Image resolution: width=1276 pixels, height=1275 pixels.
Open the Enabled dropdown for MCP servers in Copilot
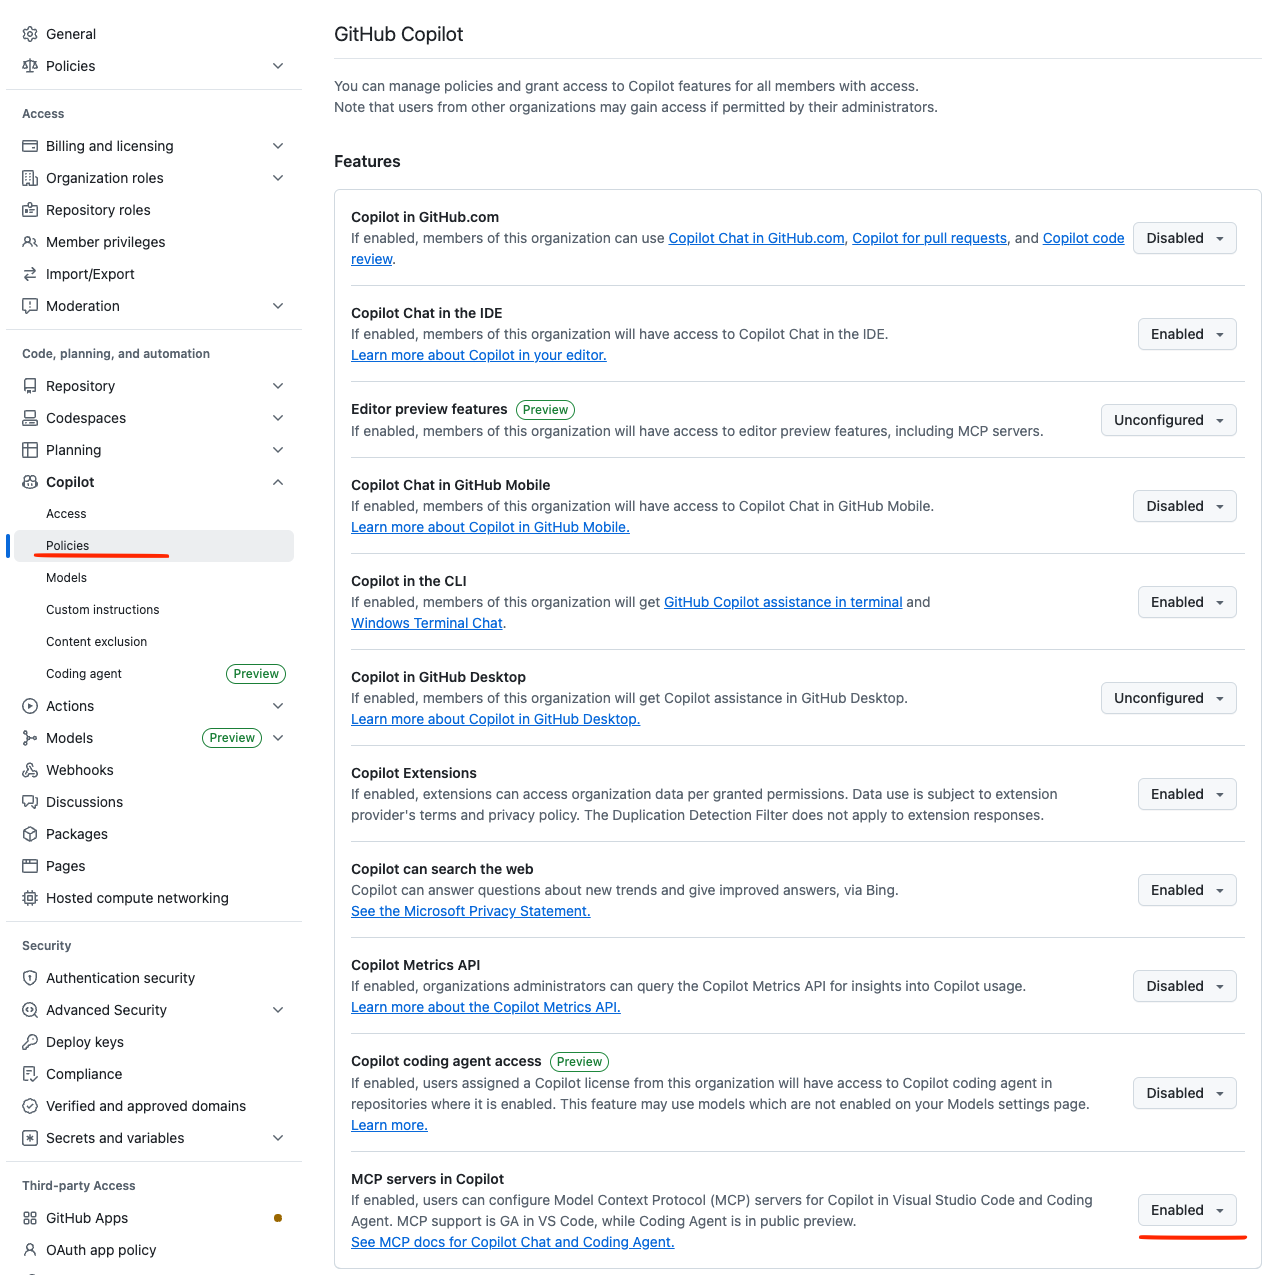click(x=1188, y=1210)
